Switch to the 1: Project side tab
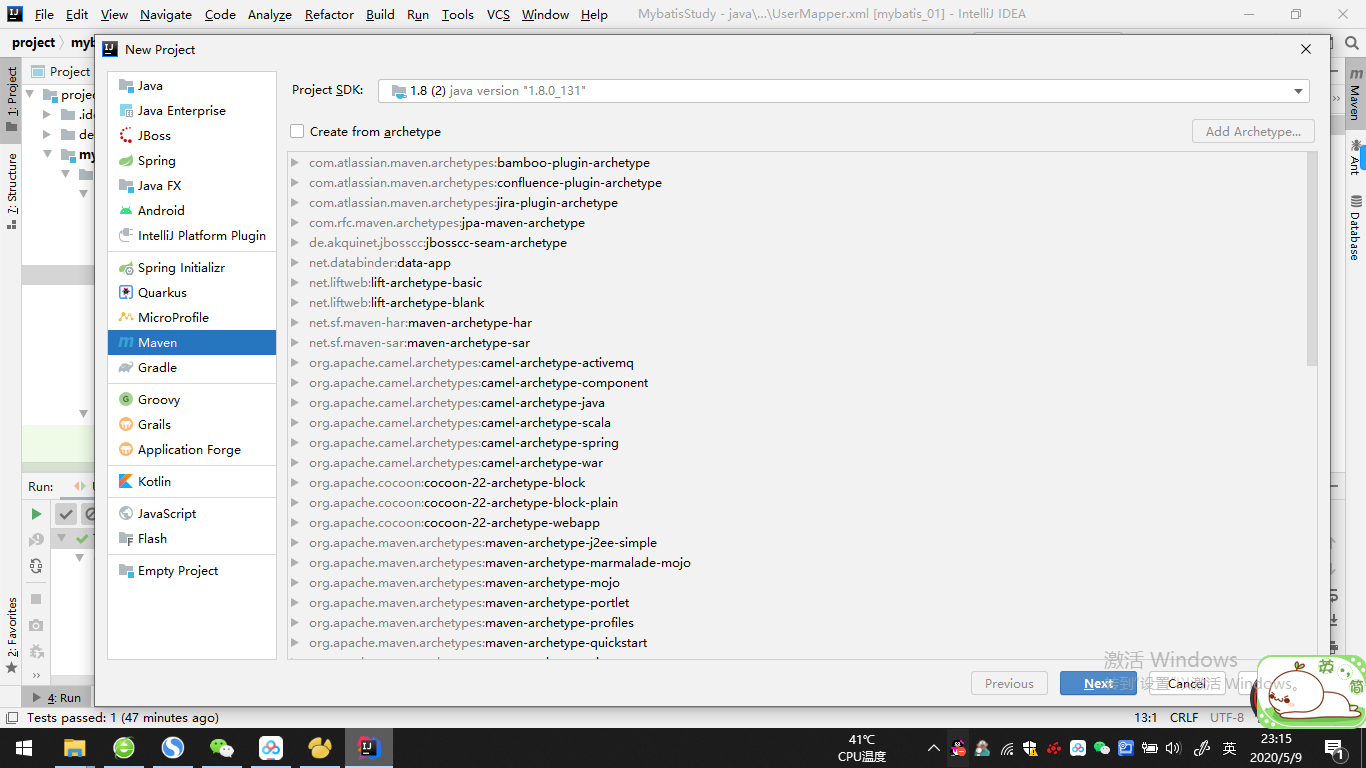The width and height of the screenshot is (1366, 768). 12,99
